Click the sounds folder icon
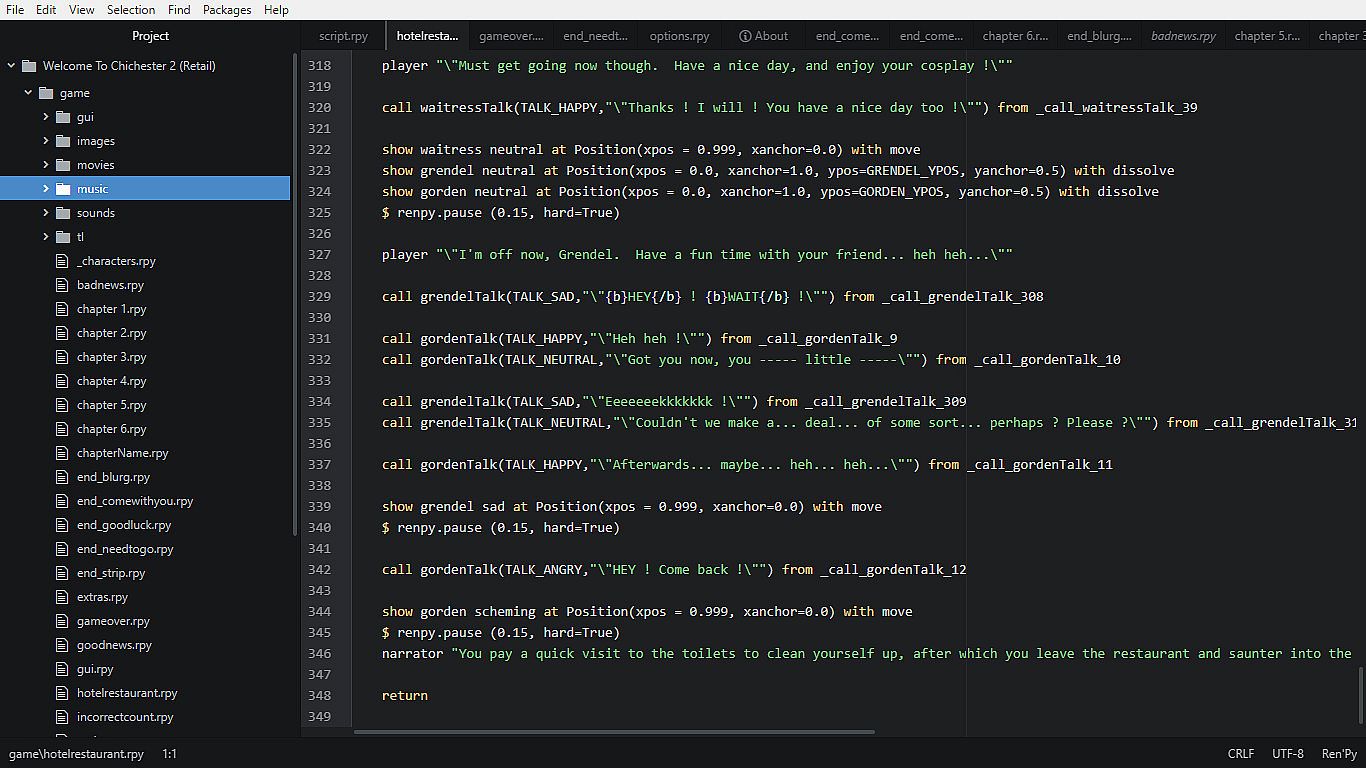The height and width of the screenshot is (768, 1366). (63, 213)
